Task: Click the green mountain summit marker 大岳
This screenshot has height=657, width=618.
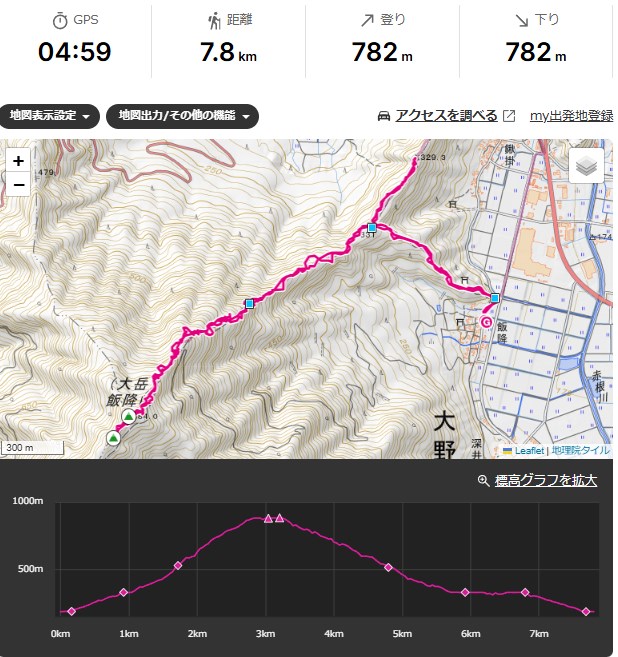Action: click(129, 416)
